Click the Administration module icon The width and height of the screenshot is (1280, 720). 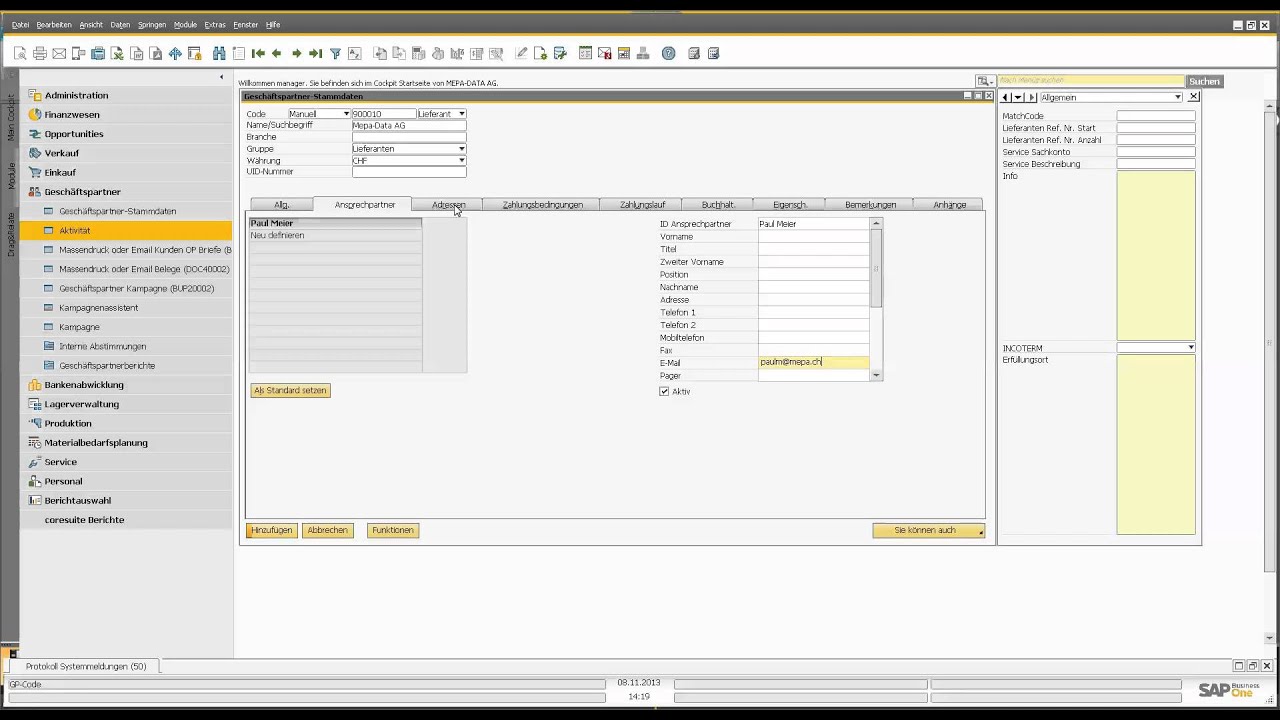35,95
